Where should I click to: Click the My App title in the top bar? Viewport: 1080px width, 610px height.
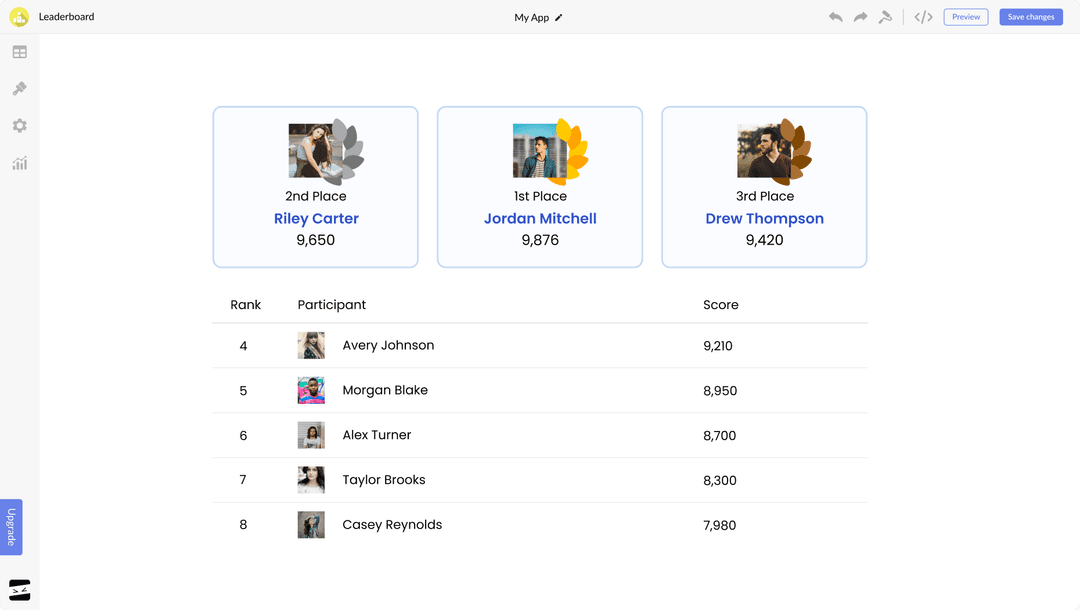pyautogui.click(x=531, y=17)
